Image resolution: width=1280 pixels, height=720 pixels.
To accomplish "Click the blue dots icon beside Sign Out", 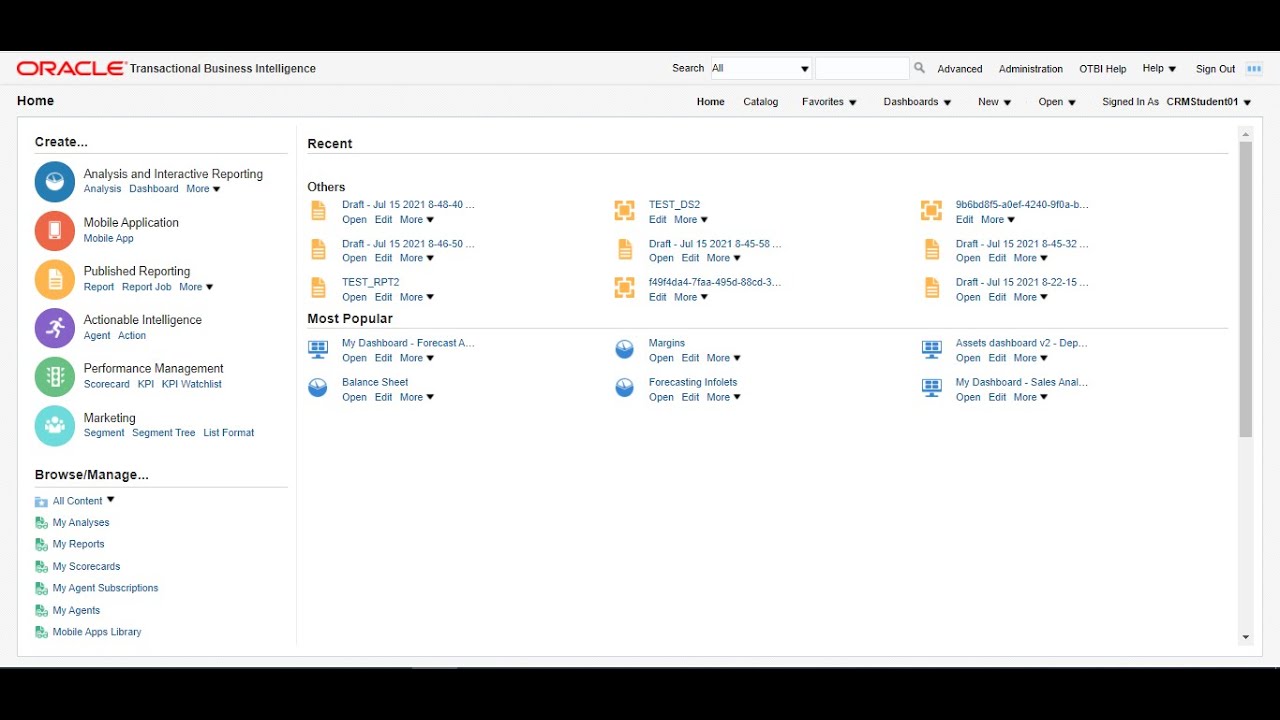I will pyautogui.click(x=1254, y=69).
